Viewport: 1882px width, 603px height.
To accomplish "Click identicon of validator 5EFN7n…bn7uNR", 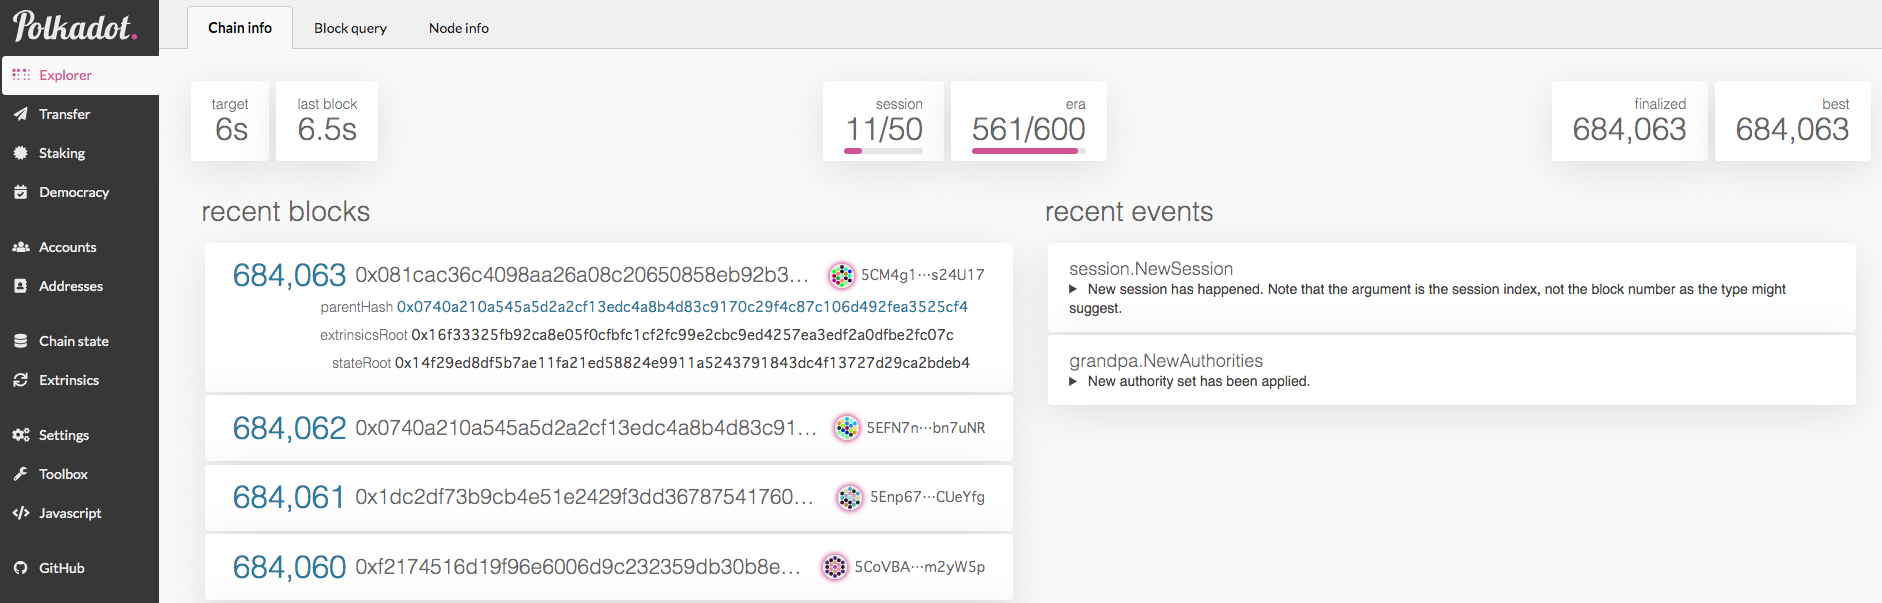I will coord(847,428).
